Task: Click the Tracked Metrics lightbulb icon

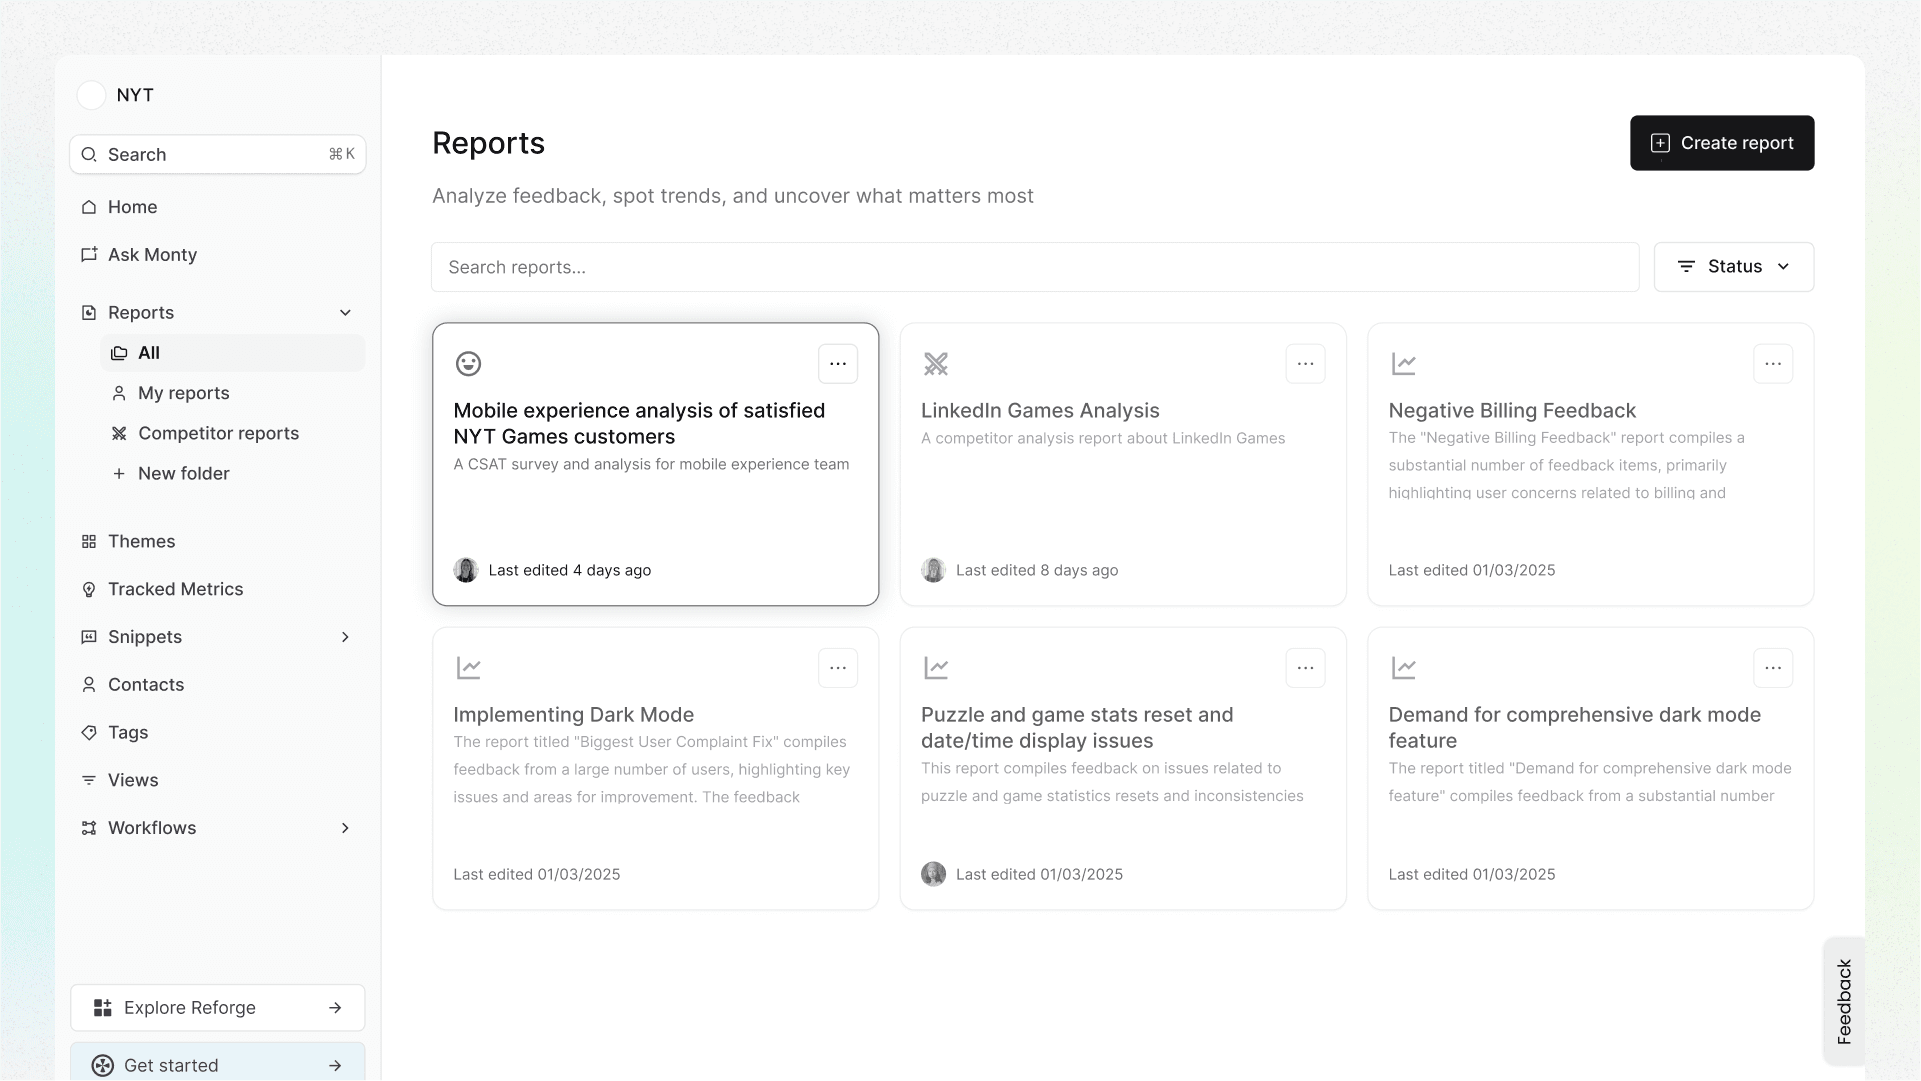Action: pyautogui.click(x=89, y=589)
